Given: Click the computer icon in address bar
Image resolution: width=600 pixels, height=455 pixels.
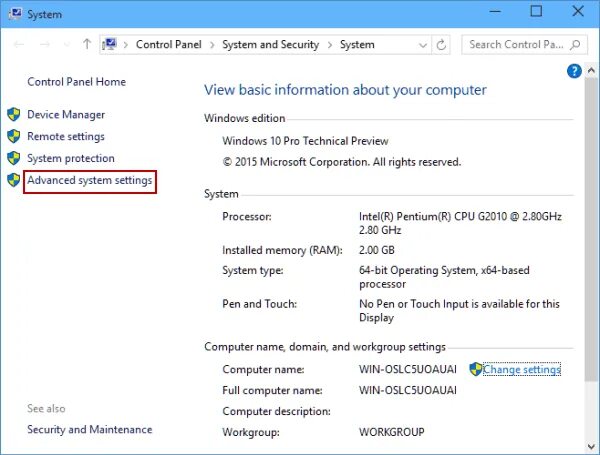Looking at the screenshot, I should tap(109, 44).
